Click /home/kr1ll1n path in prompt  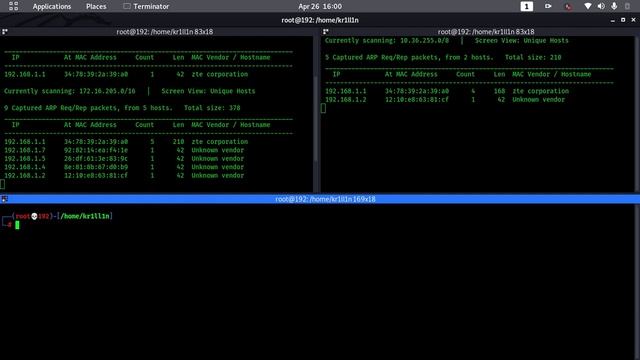coord(85,216)
